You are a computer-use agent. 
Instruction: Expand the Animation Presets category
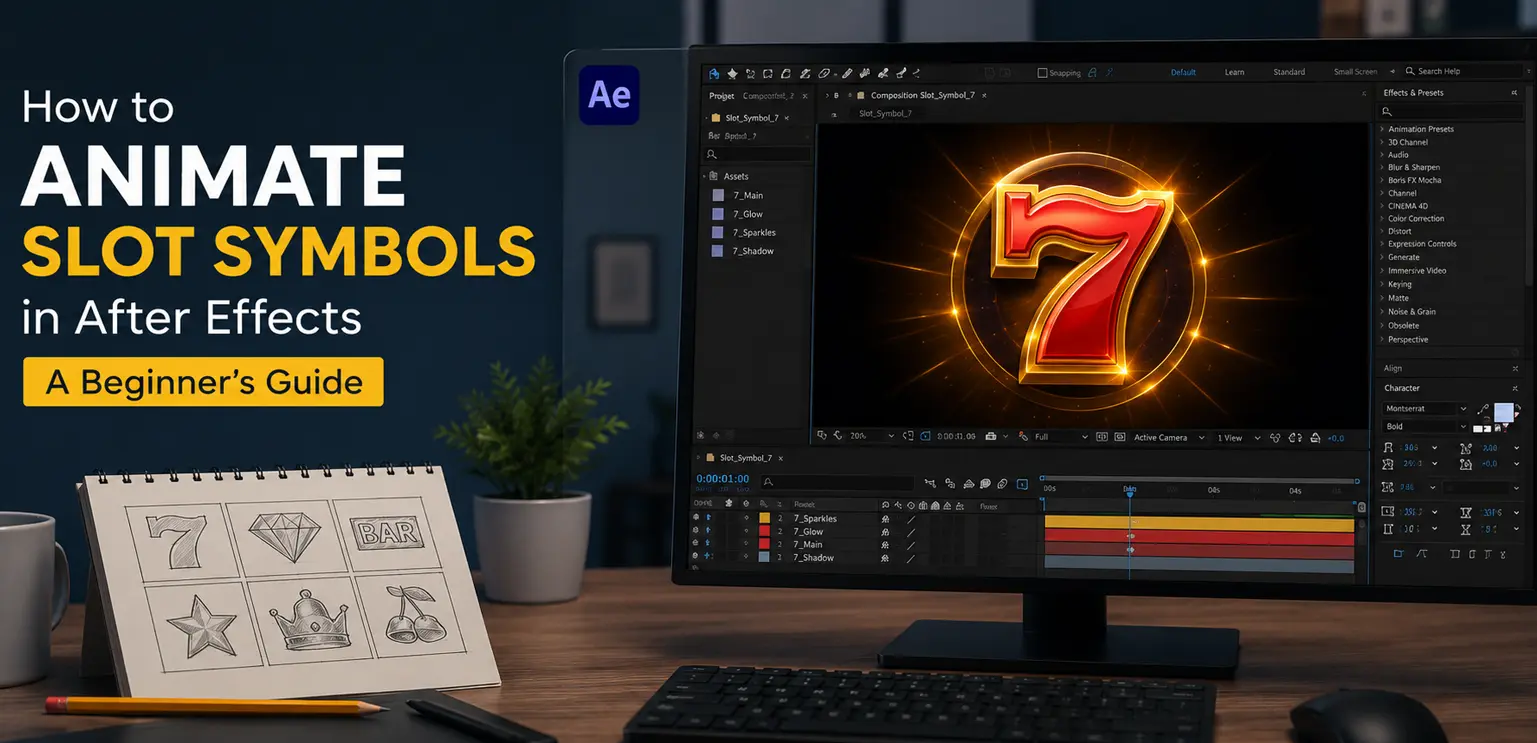pyautogui.click(x=1383, y=129)
